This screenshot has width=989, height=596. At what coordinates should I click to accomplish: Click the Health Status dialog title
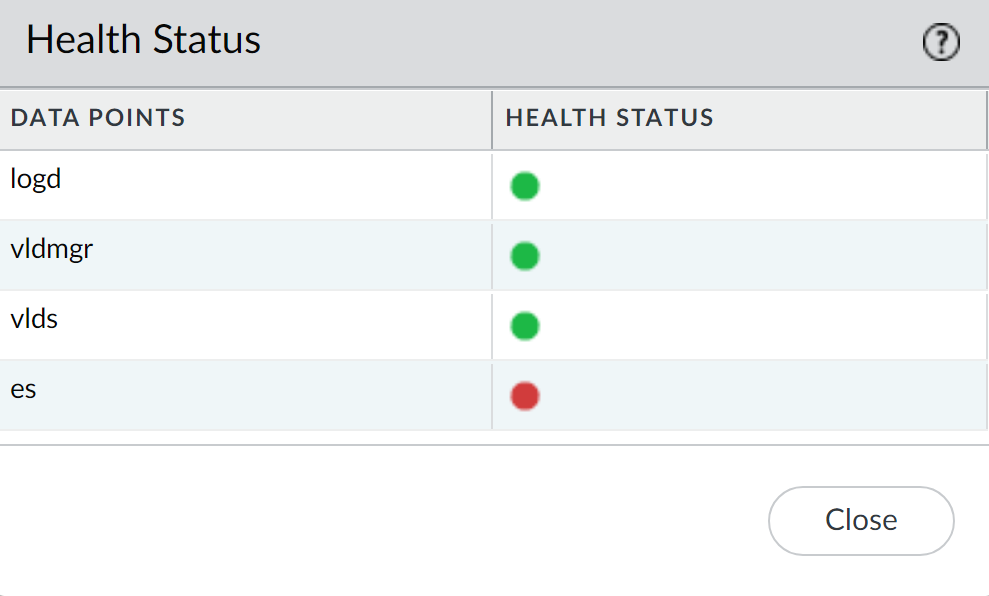coord(143,40)
